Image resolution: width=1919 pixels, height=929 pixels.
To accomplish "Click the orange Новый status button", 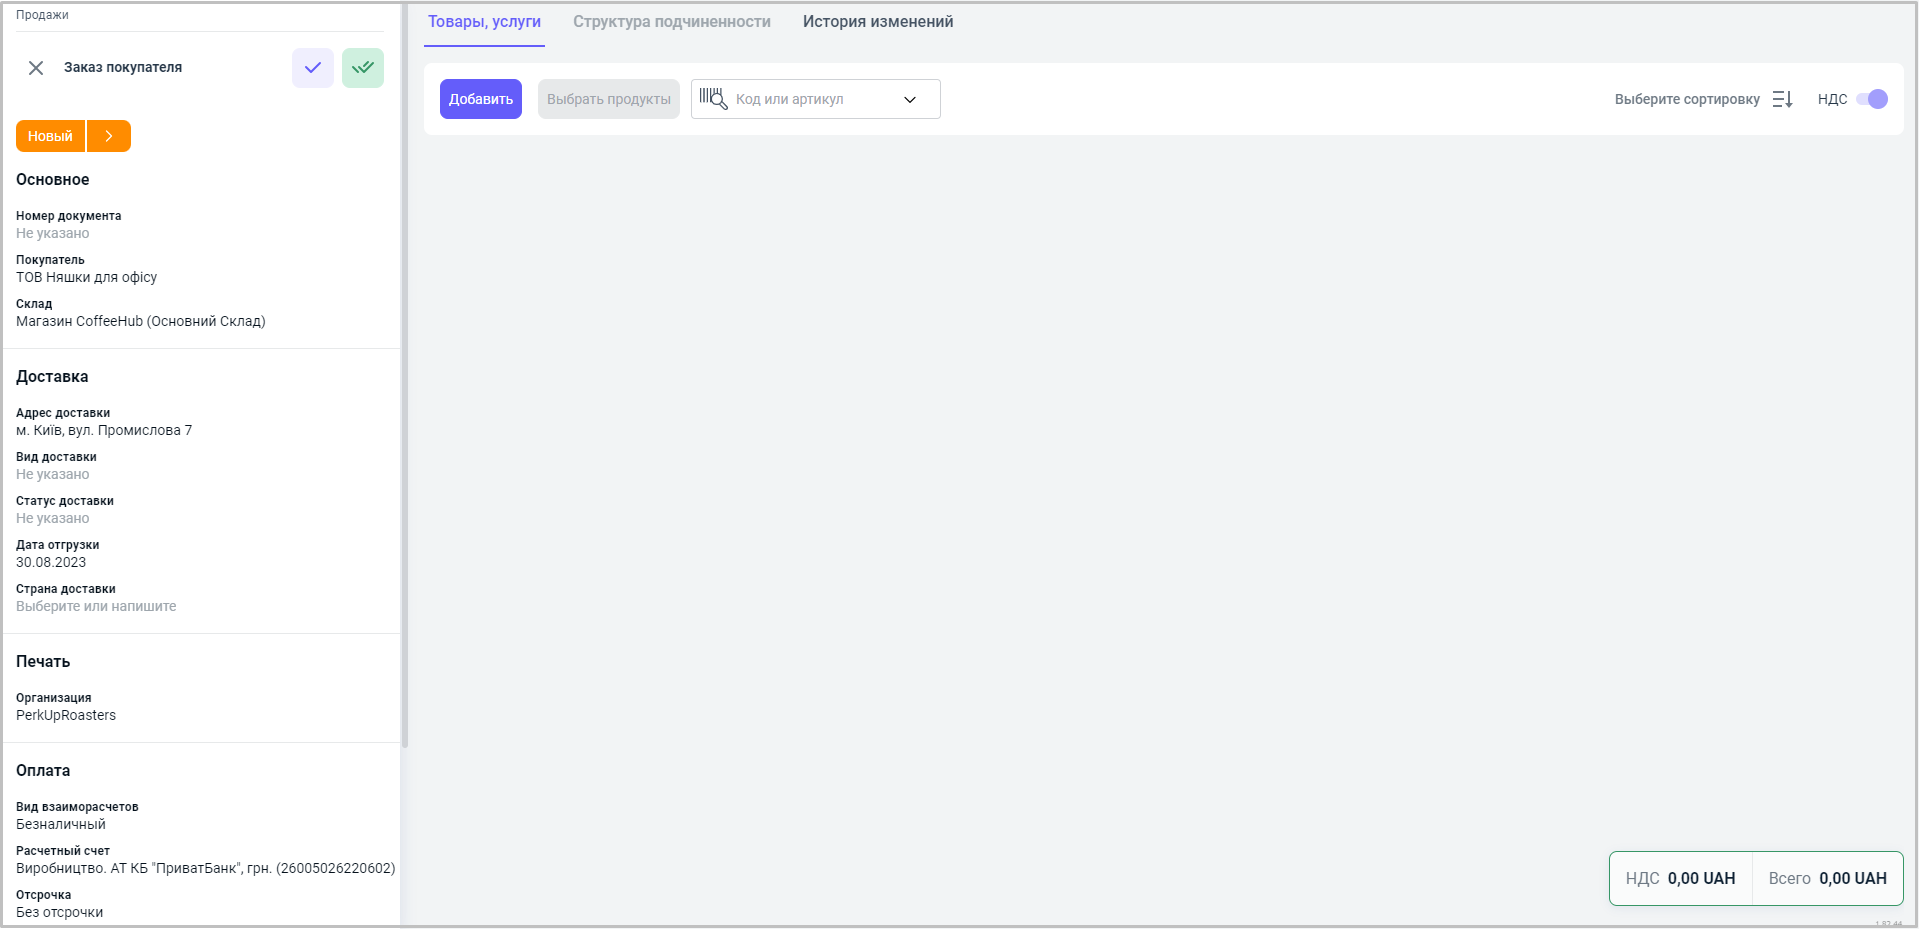I will [50, 136].
